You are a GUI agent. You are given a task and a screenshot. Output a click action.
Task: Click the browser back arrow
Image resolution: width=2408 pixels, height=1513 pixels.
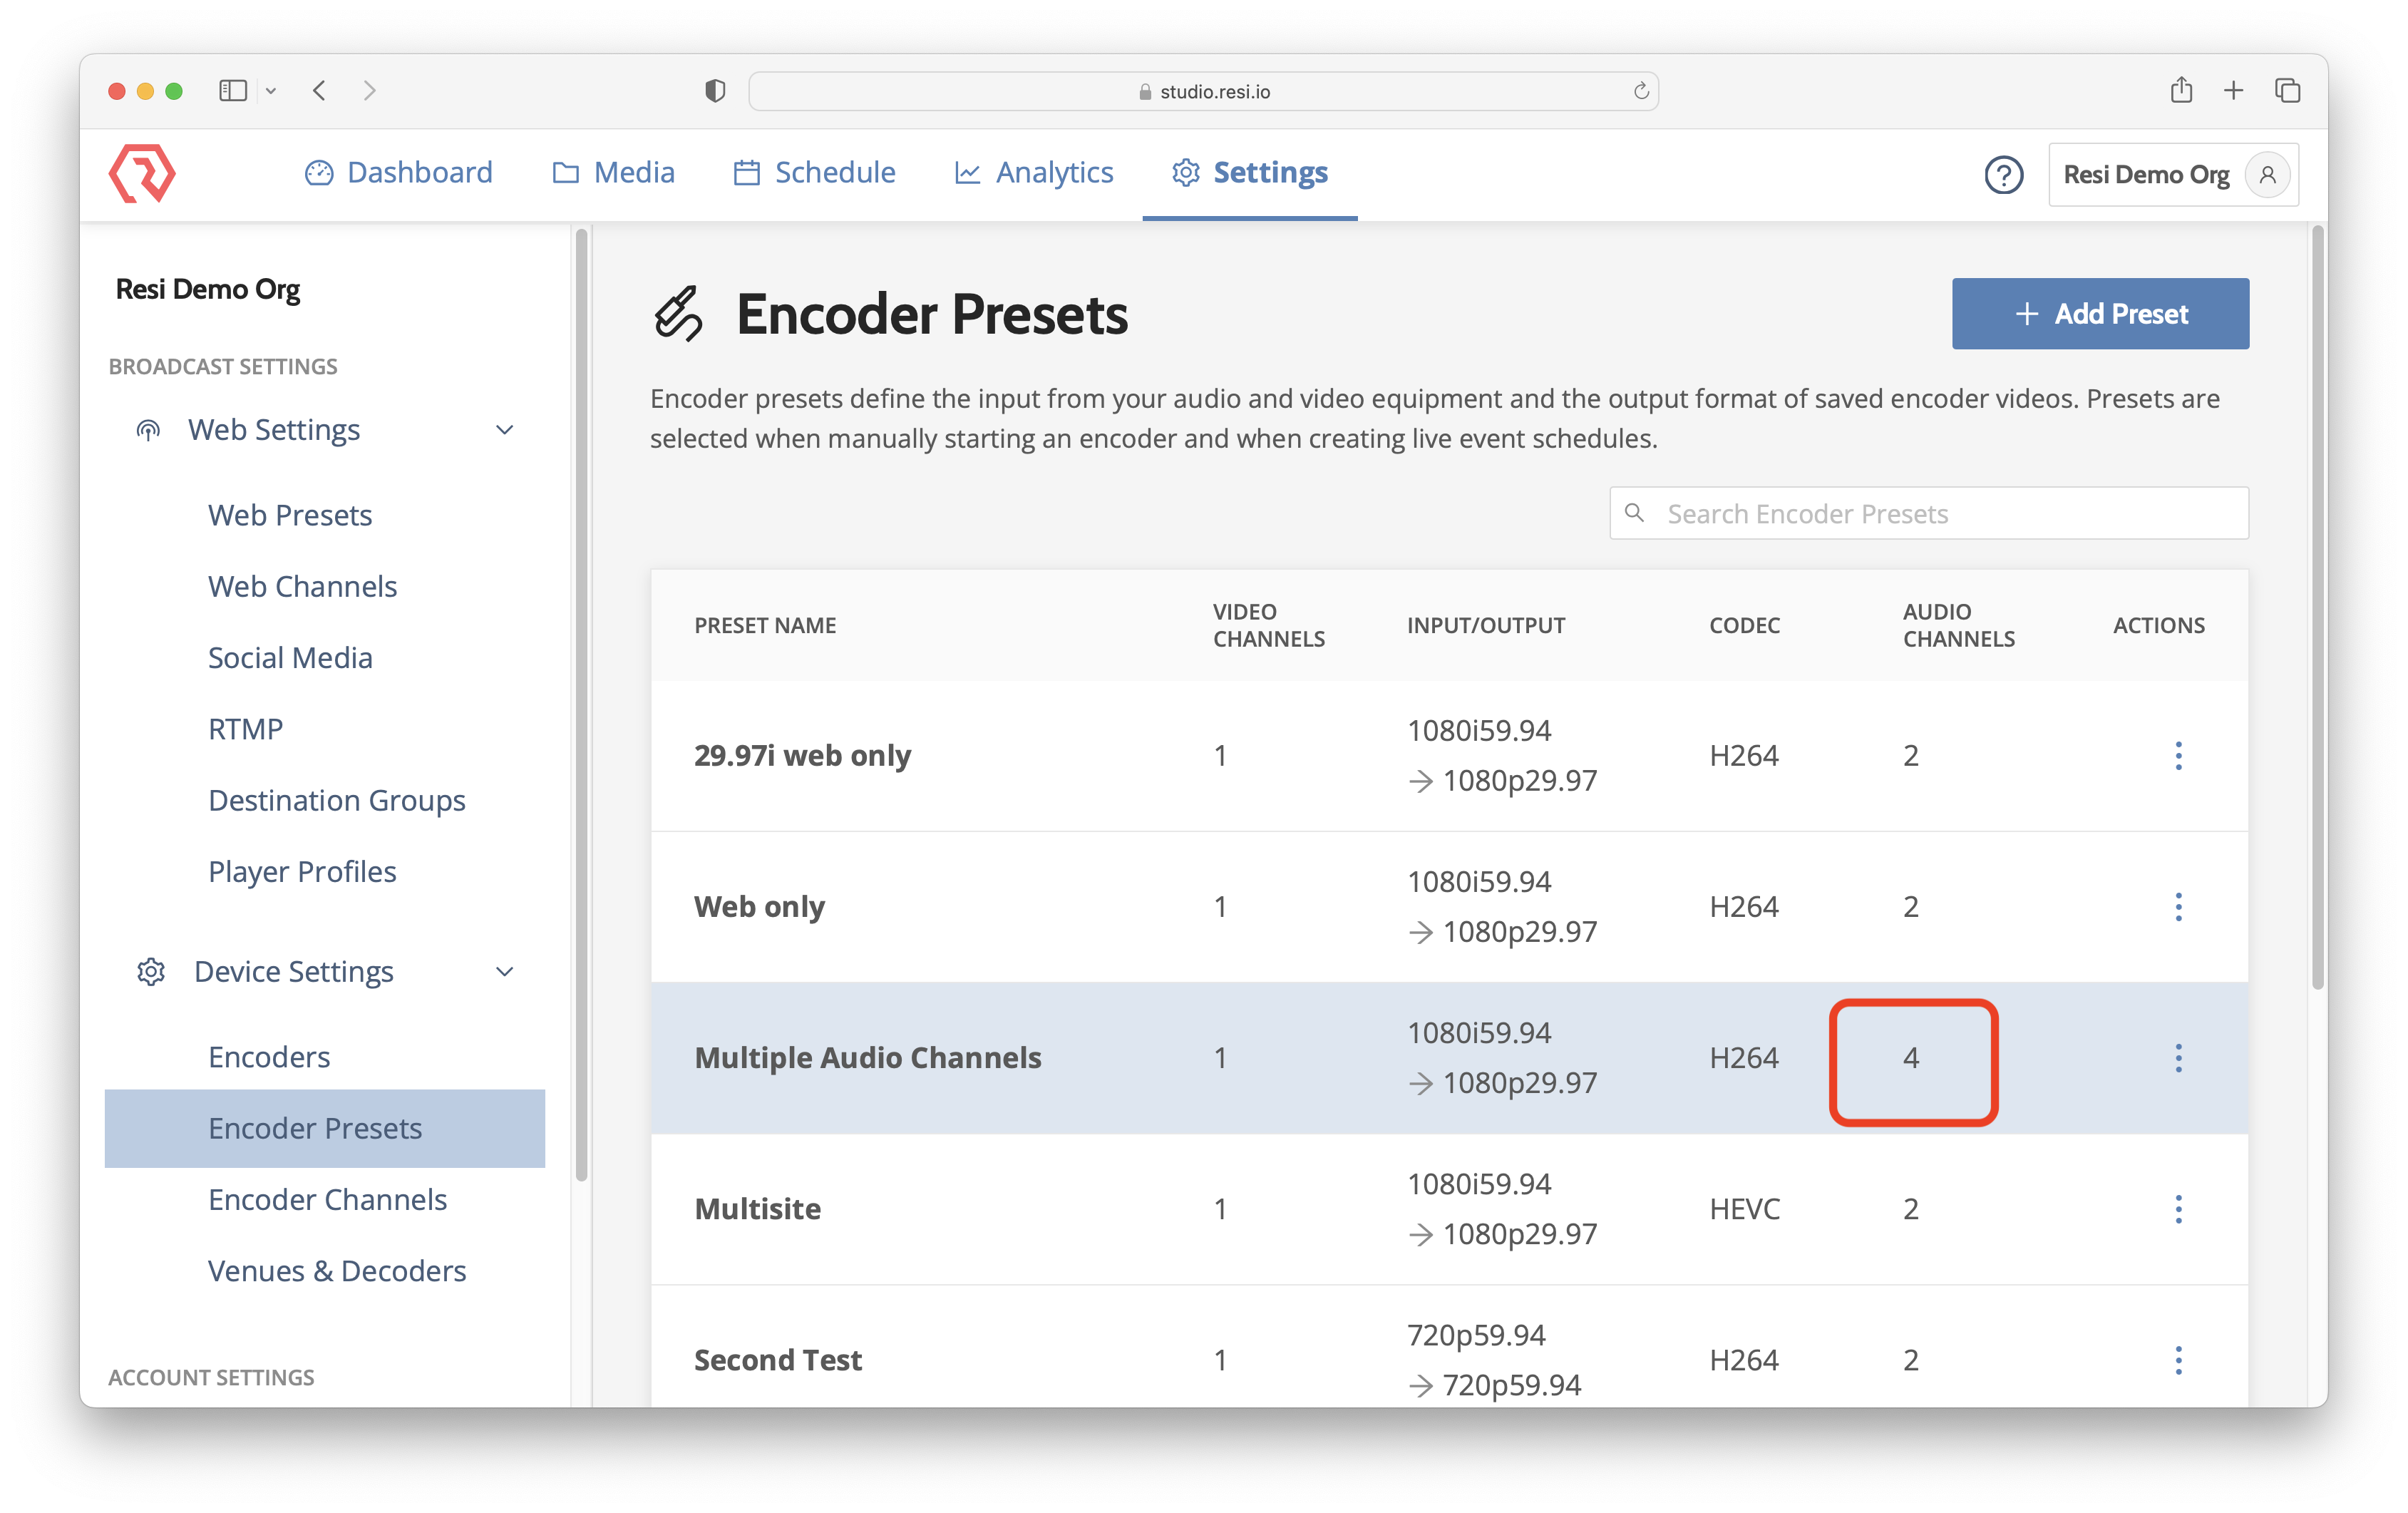[x=320, y=91]
